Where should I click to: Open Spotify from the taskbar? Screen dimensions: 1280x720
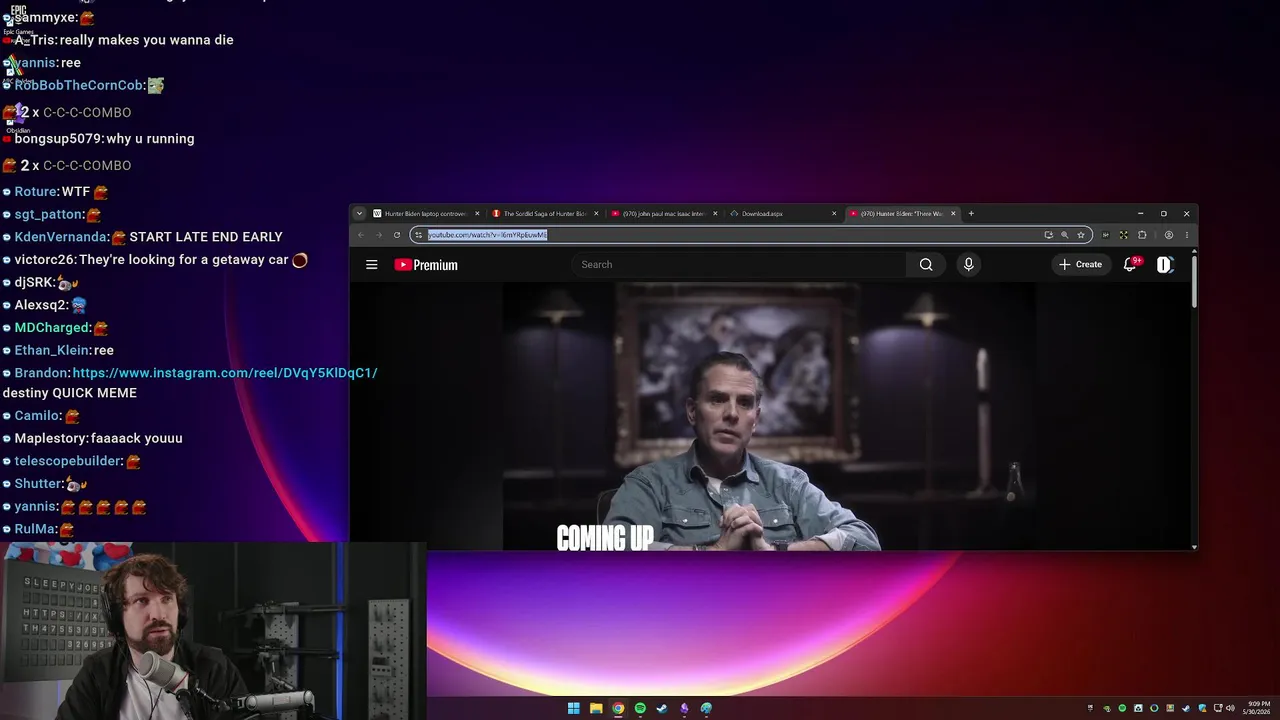pos(640,708)
